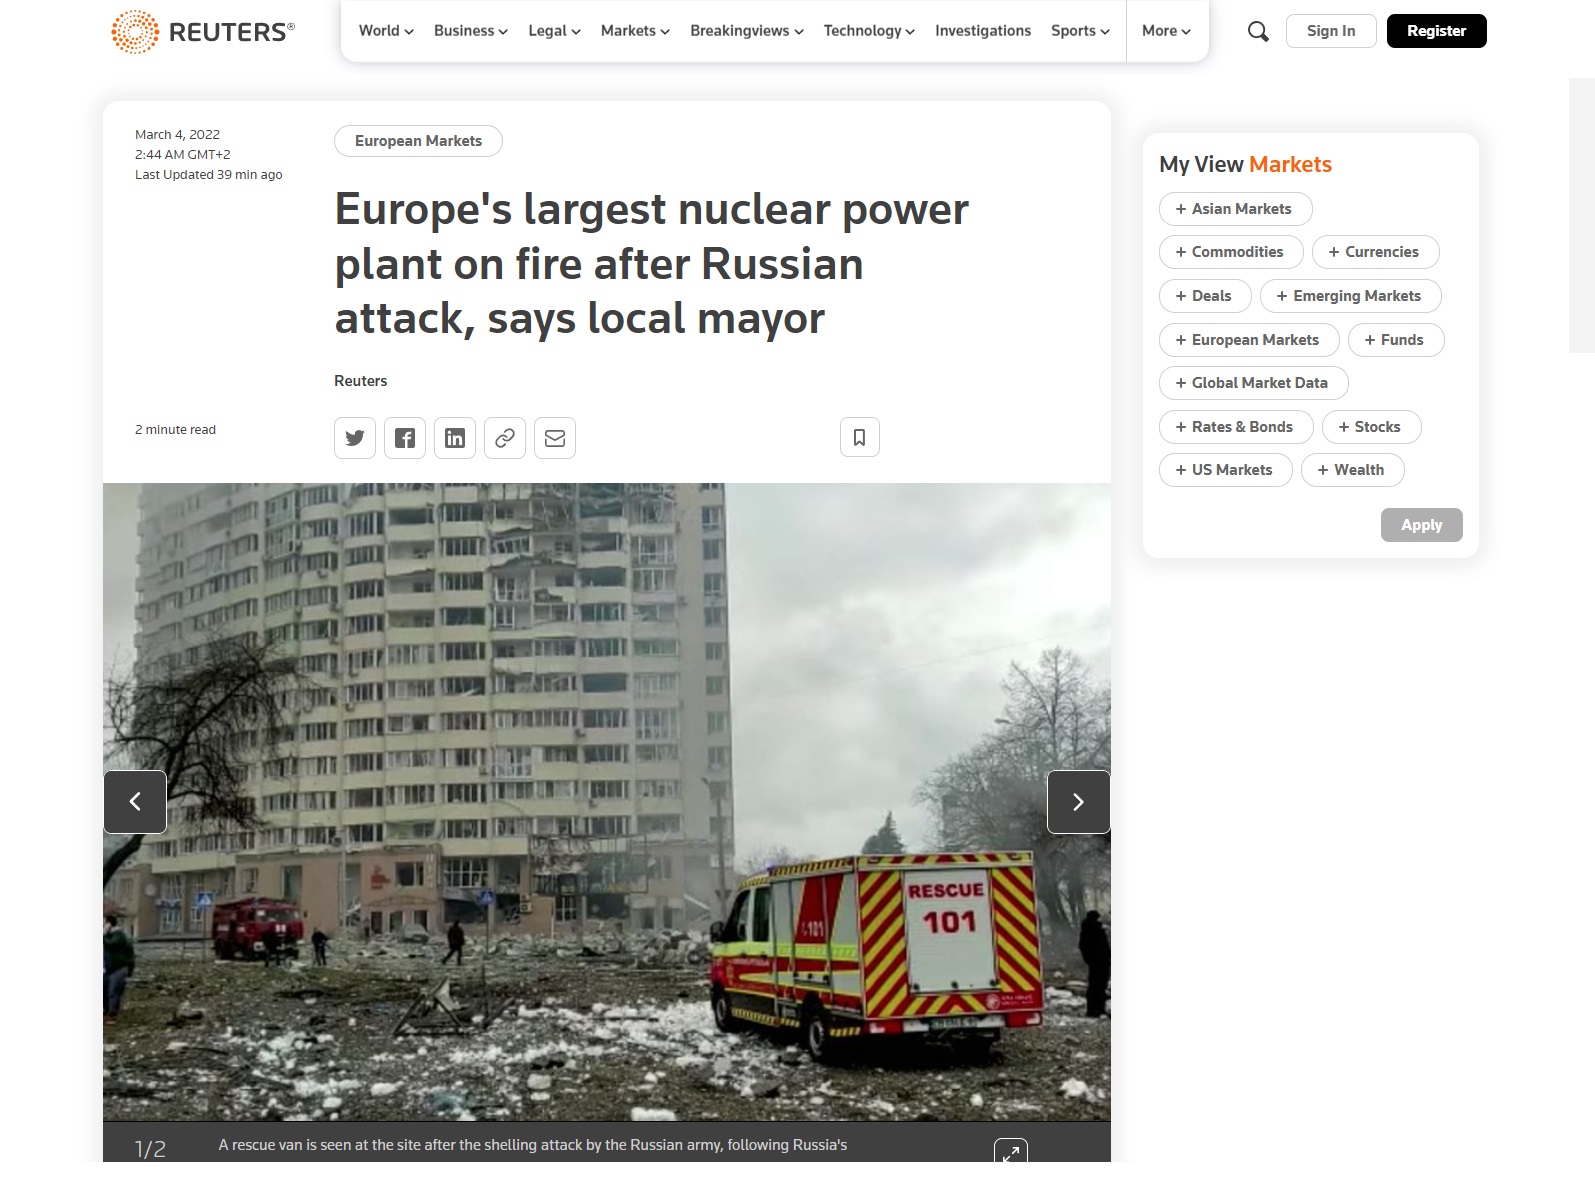Viewport: 1595px width, 1184px height.
Task: Share article via email icon
Action: 555,438
